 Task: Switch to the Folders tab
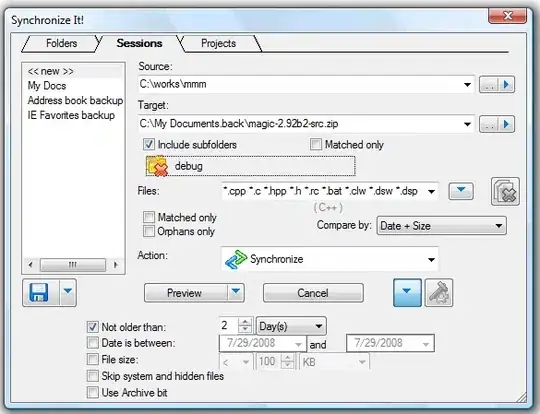(x=61, y=43)
